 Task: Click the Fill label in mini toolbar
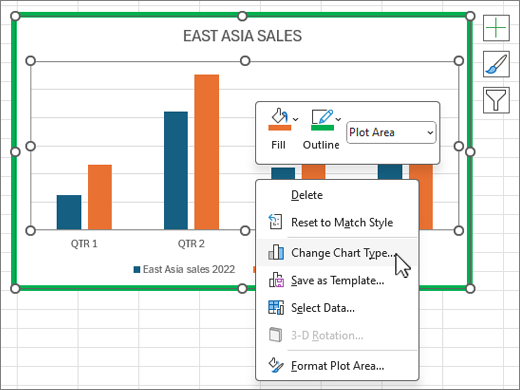[278, 145]
